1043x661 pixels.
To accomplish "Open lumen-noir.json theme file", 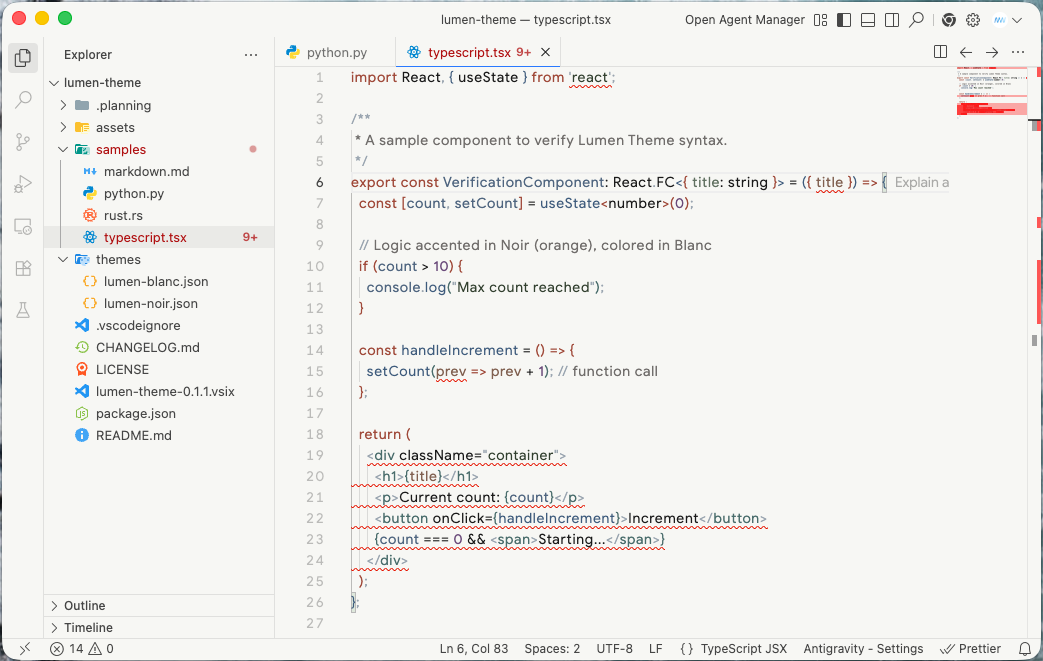I will [x=159, y=303].
